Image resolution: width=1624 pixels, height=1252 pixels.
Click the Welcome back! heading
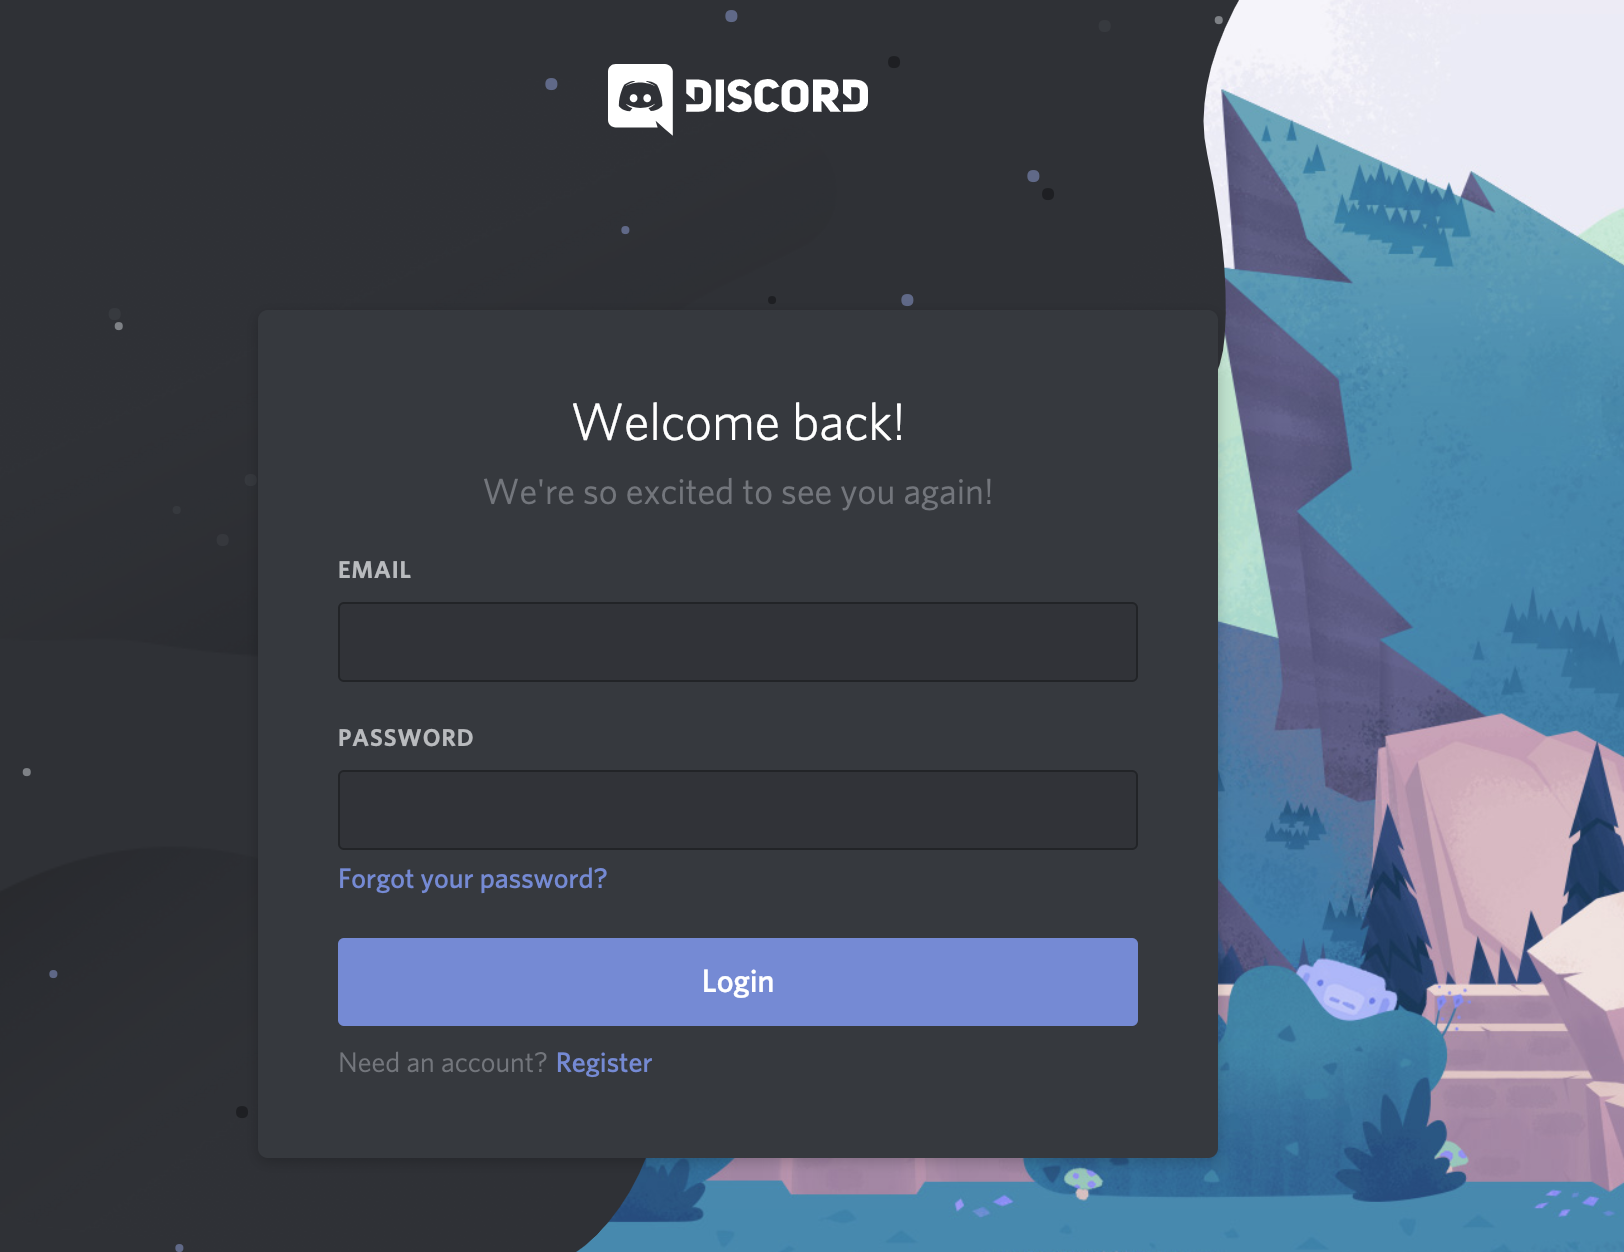pyautogui.click(x=738, y=422)
